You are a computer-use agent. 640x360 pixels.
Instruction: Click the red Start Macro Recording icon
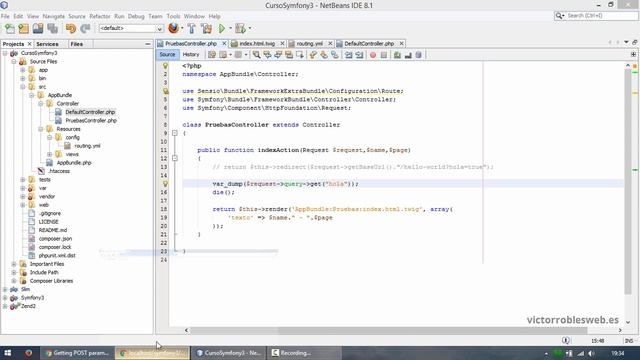pyautogui.click(x=373, y=55)
